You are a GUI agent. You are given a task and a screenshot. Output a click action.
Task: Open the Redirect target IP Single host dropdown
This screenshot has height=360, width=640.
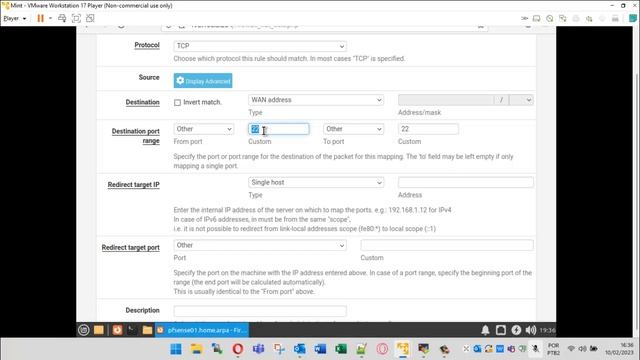click(x=316, y=182)
